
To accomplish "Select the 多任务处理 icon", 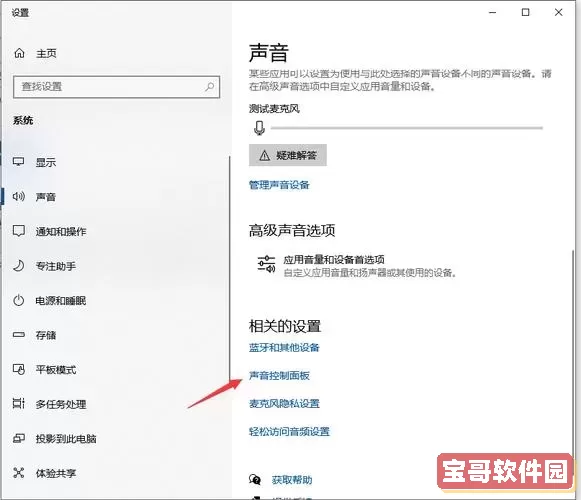I will click(x=19, y=403).
